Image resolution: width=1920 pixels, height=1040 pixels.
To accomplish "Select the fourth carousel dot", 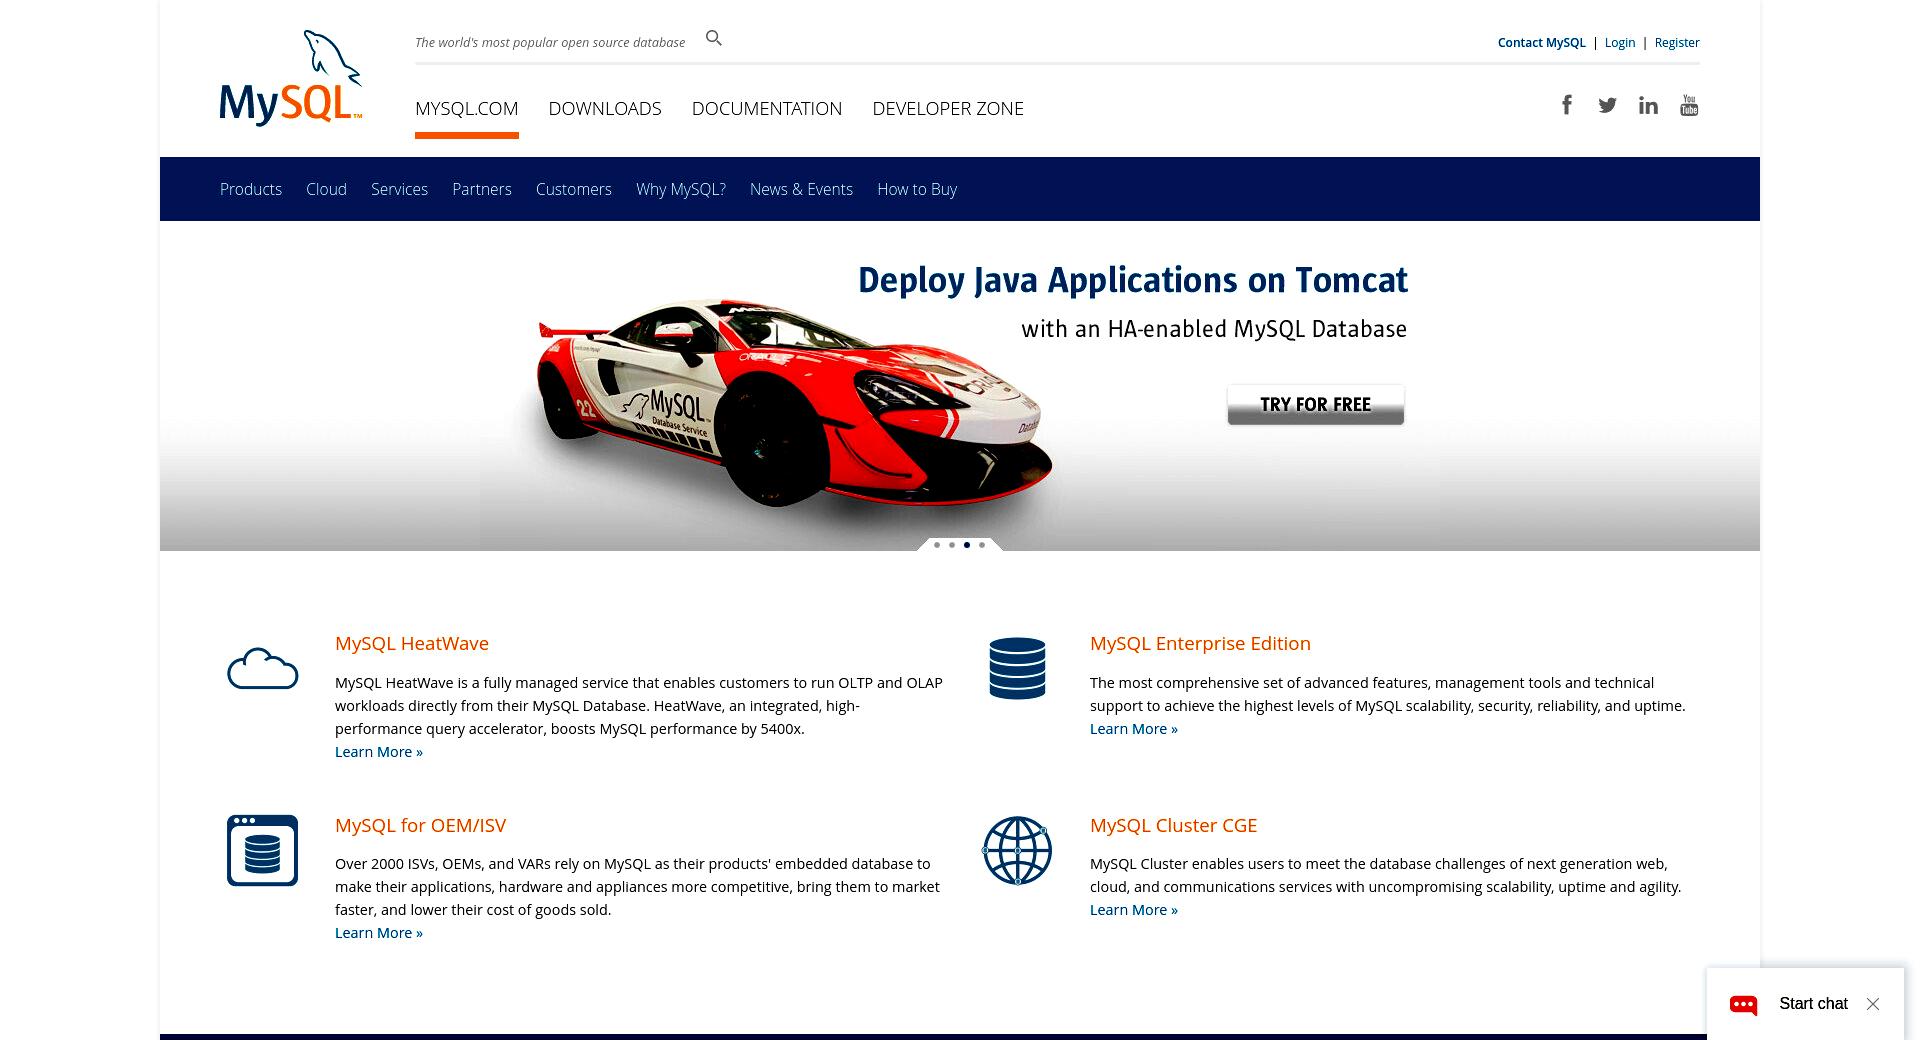I will pos(982,545).
